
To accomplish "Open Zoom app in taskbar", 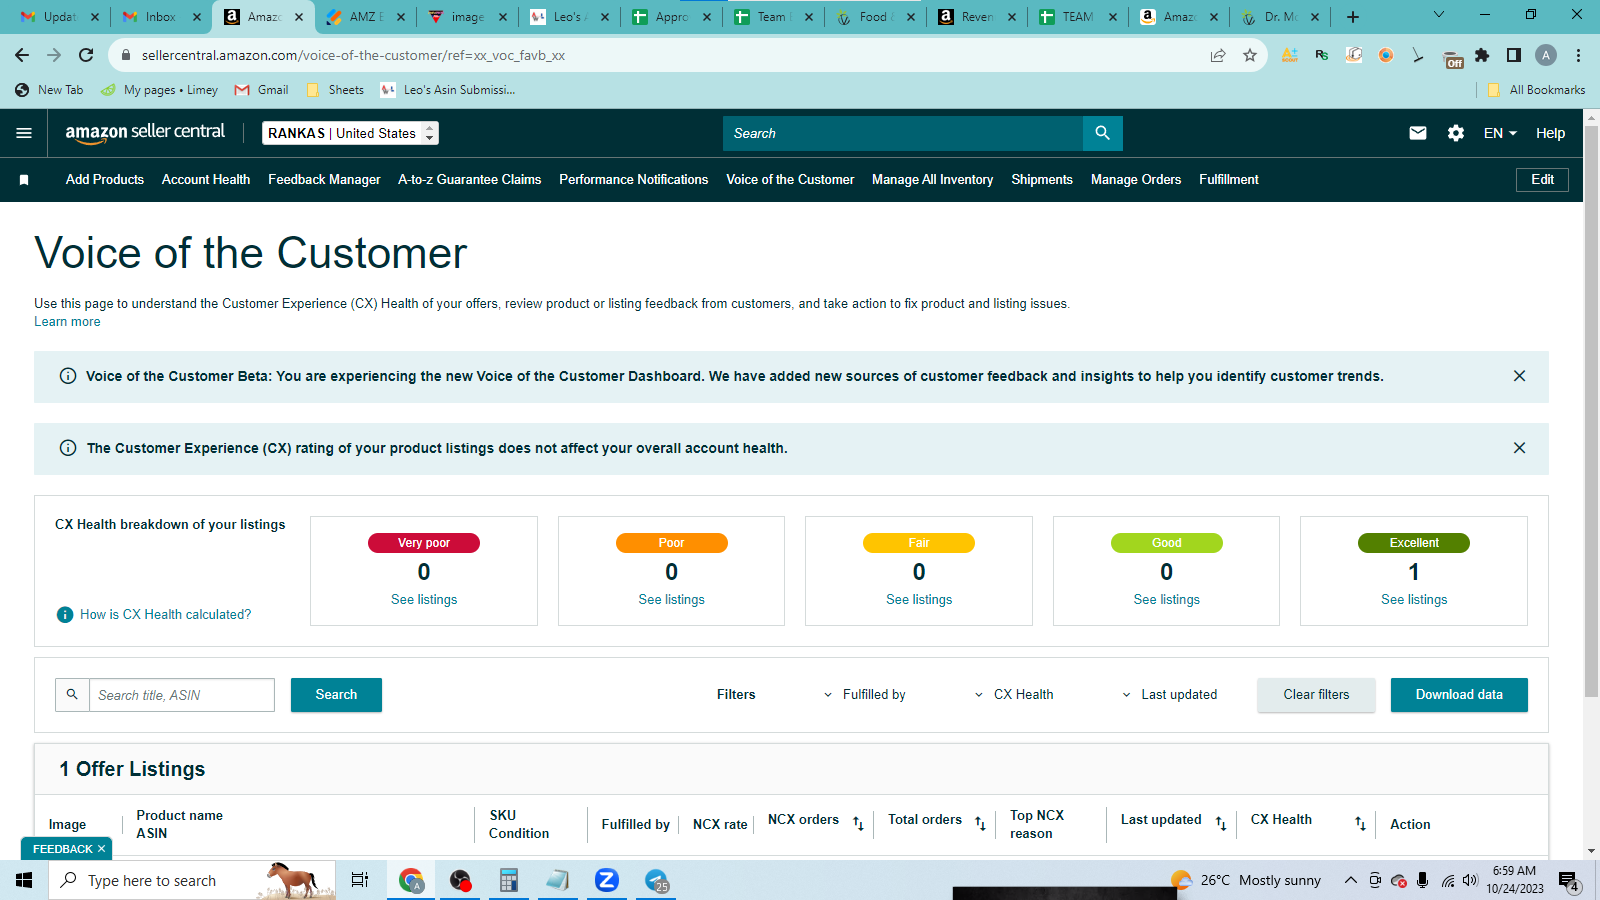I will point(607,880).
